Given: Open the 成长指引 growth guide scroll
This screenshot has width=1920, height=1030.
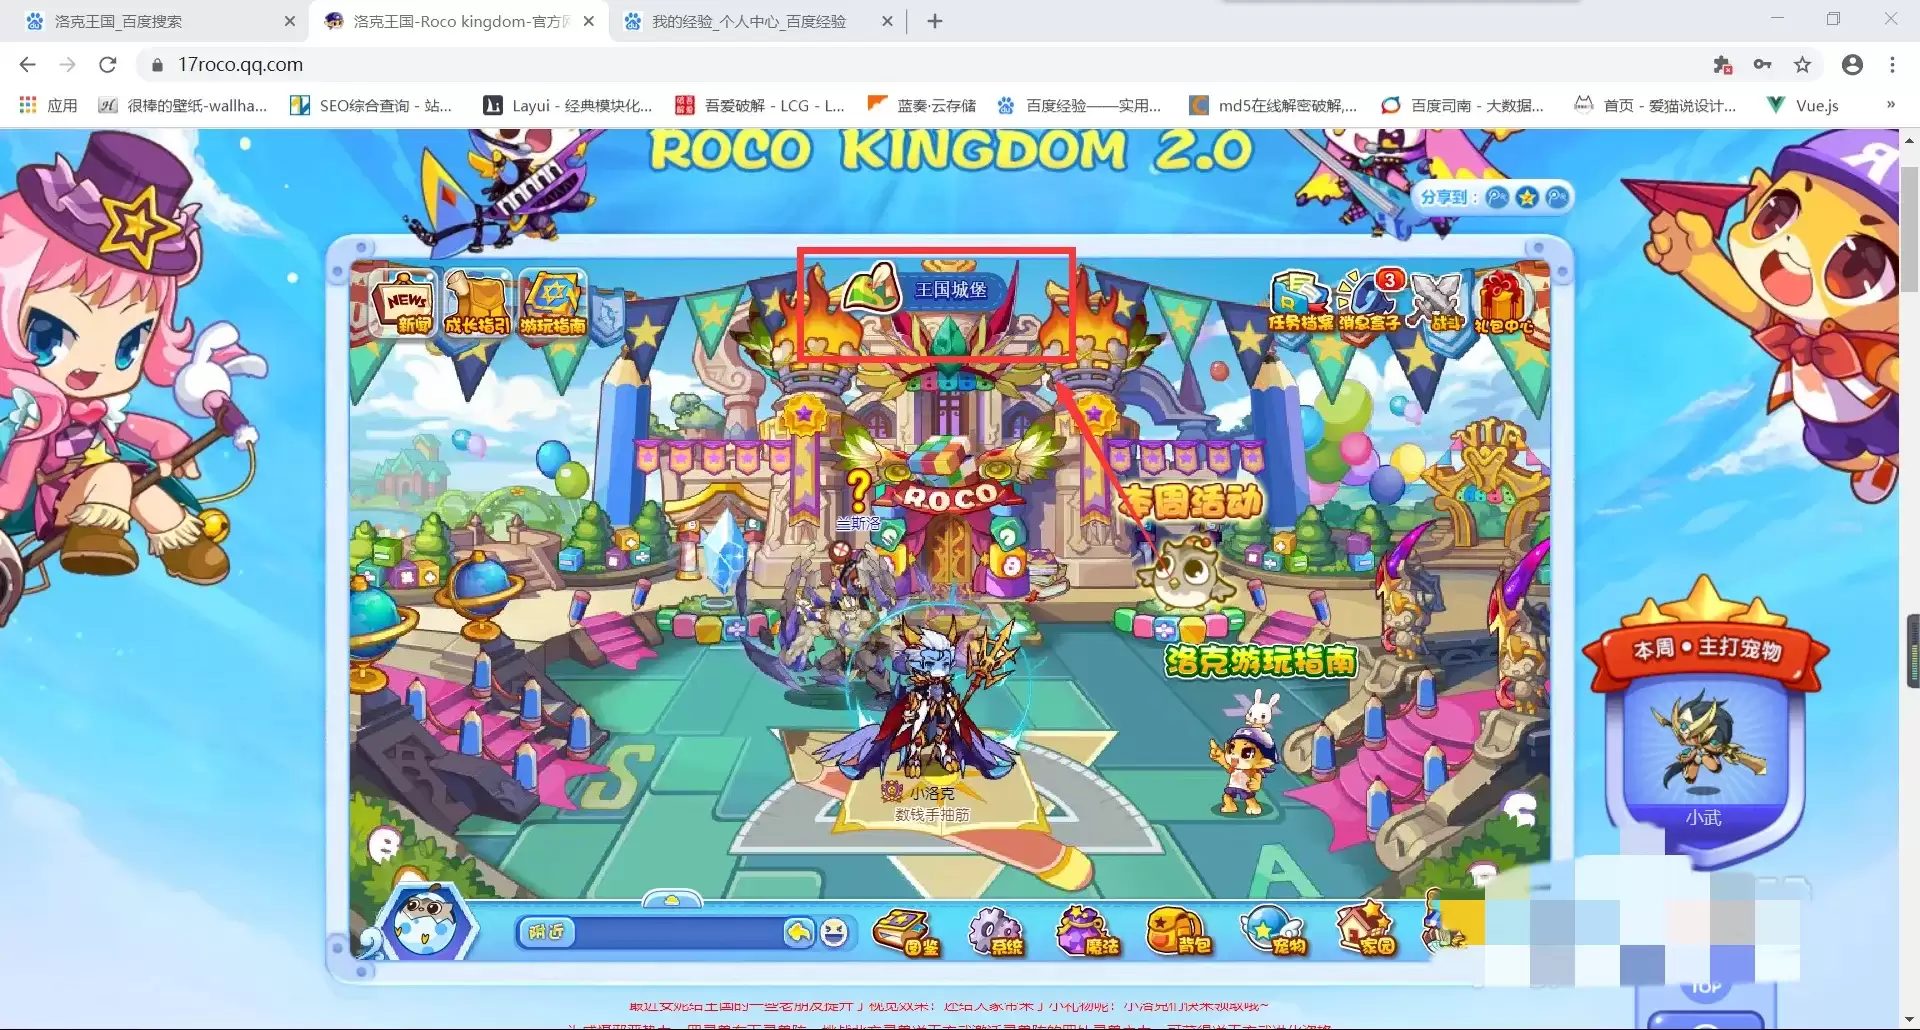Looking at the screenshot, I should [477, 303].
